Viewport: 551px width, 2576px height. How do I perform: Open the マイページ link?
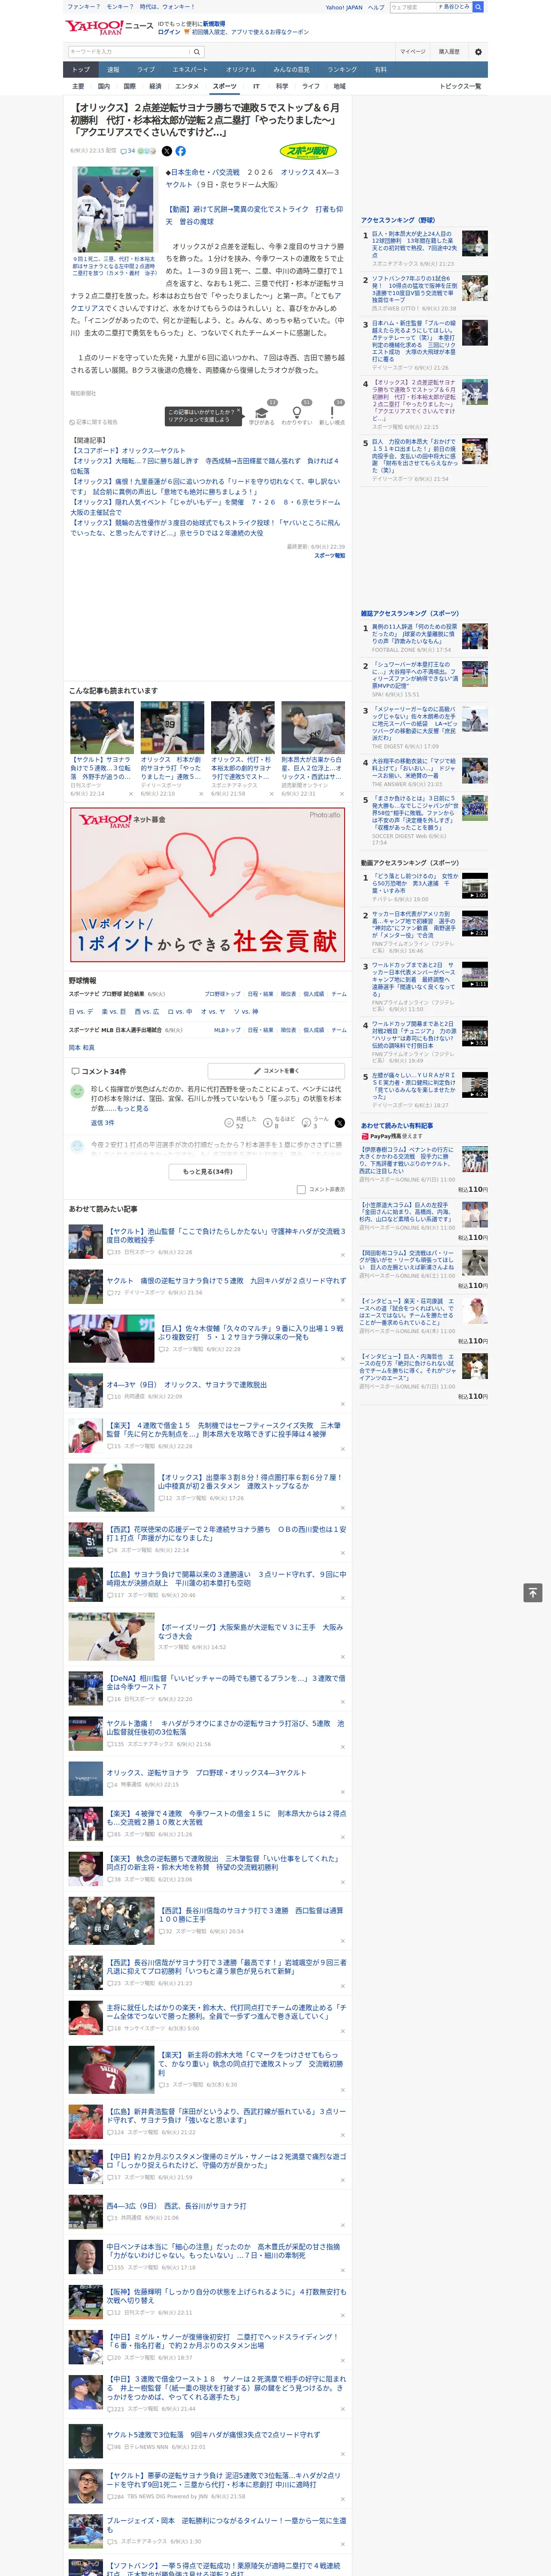413,52
